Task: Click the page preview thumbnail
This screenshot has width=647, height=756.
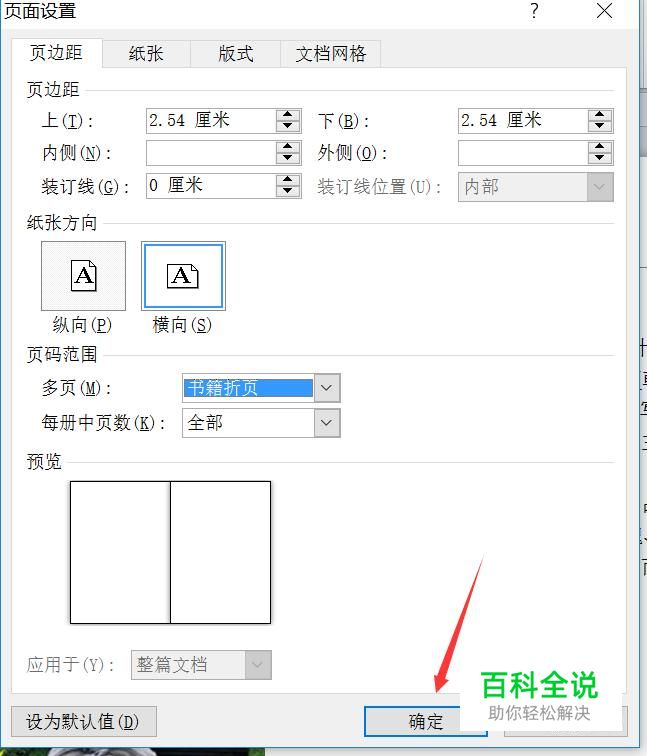Action: pyautogui.click(x=171, y=553)
